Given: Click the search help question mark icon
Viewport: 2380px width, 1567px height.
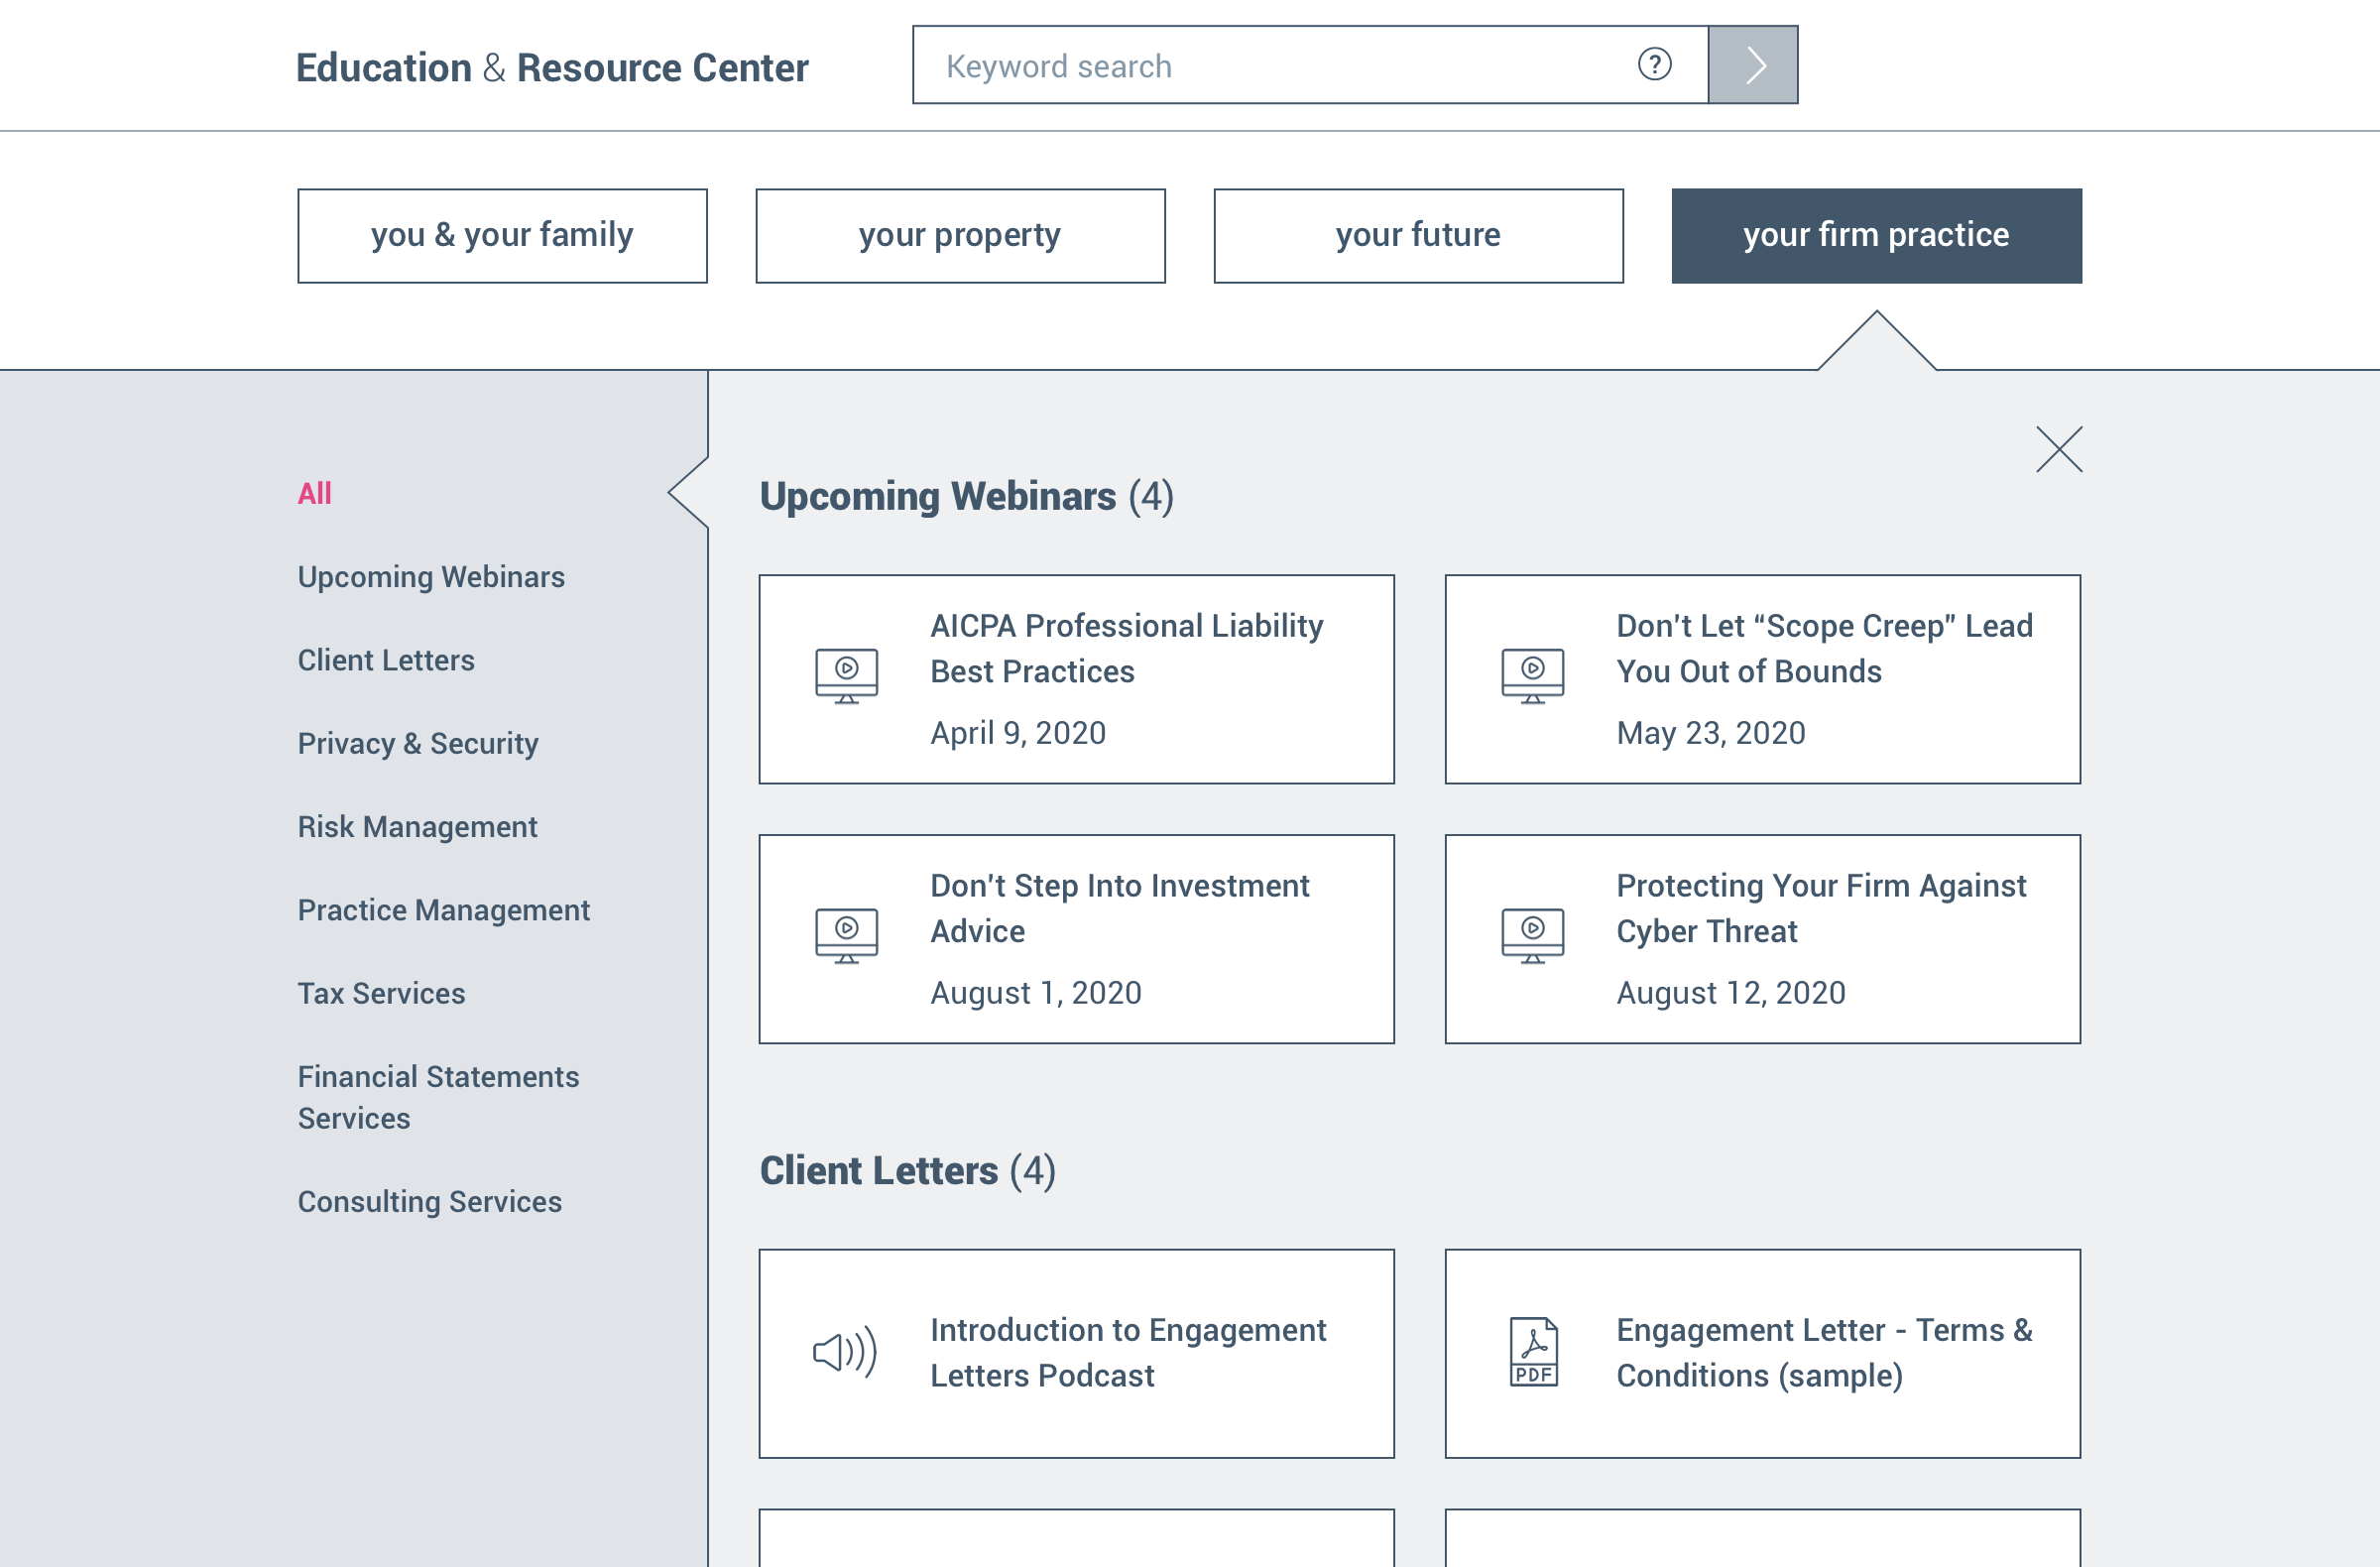Looking at the screenshot, I should click(x=1654, y=65).
